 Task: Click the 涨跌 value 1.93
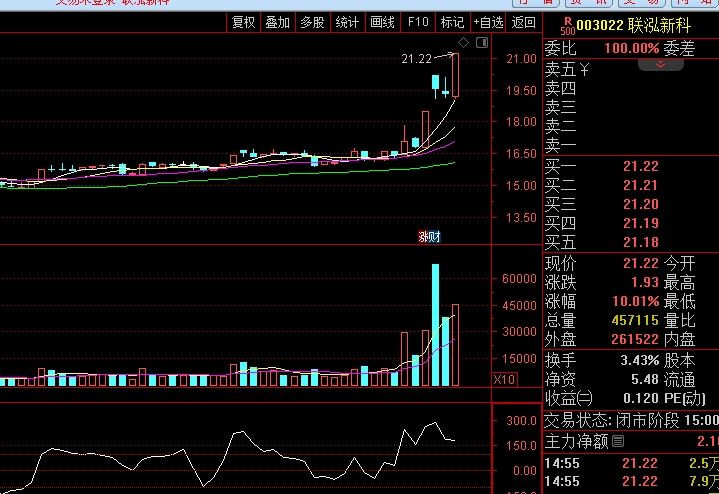pos(645,282)
